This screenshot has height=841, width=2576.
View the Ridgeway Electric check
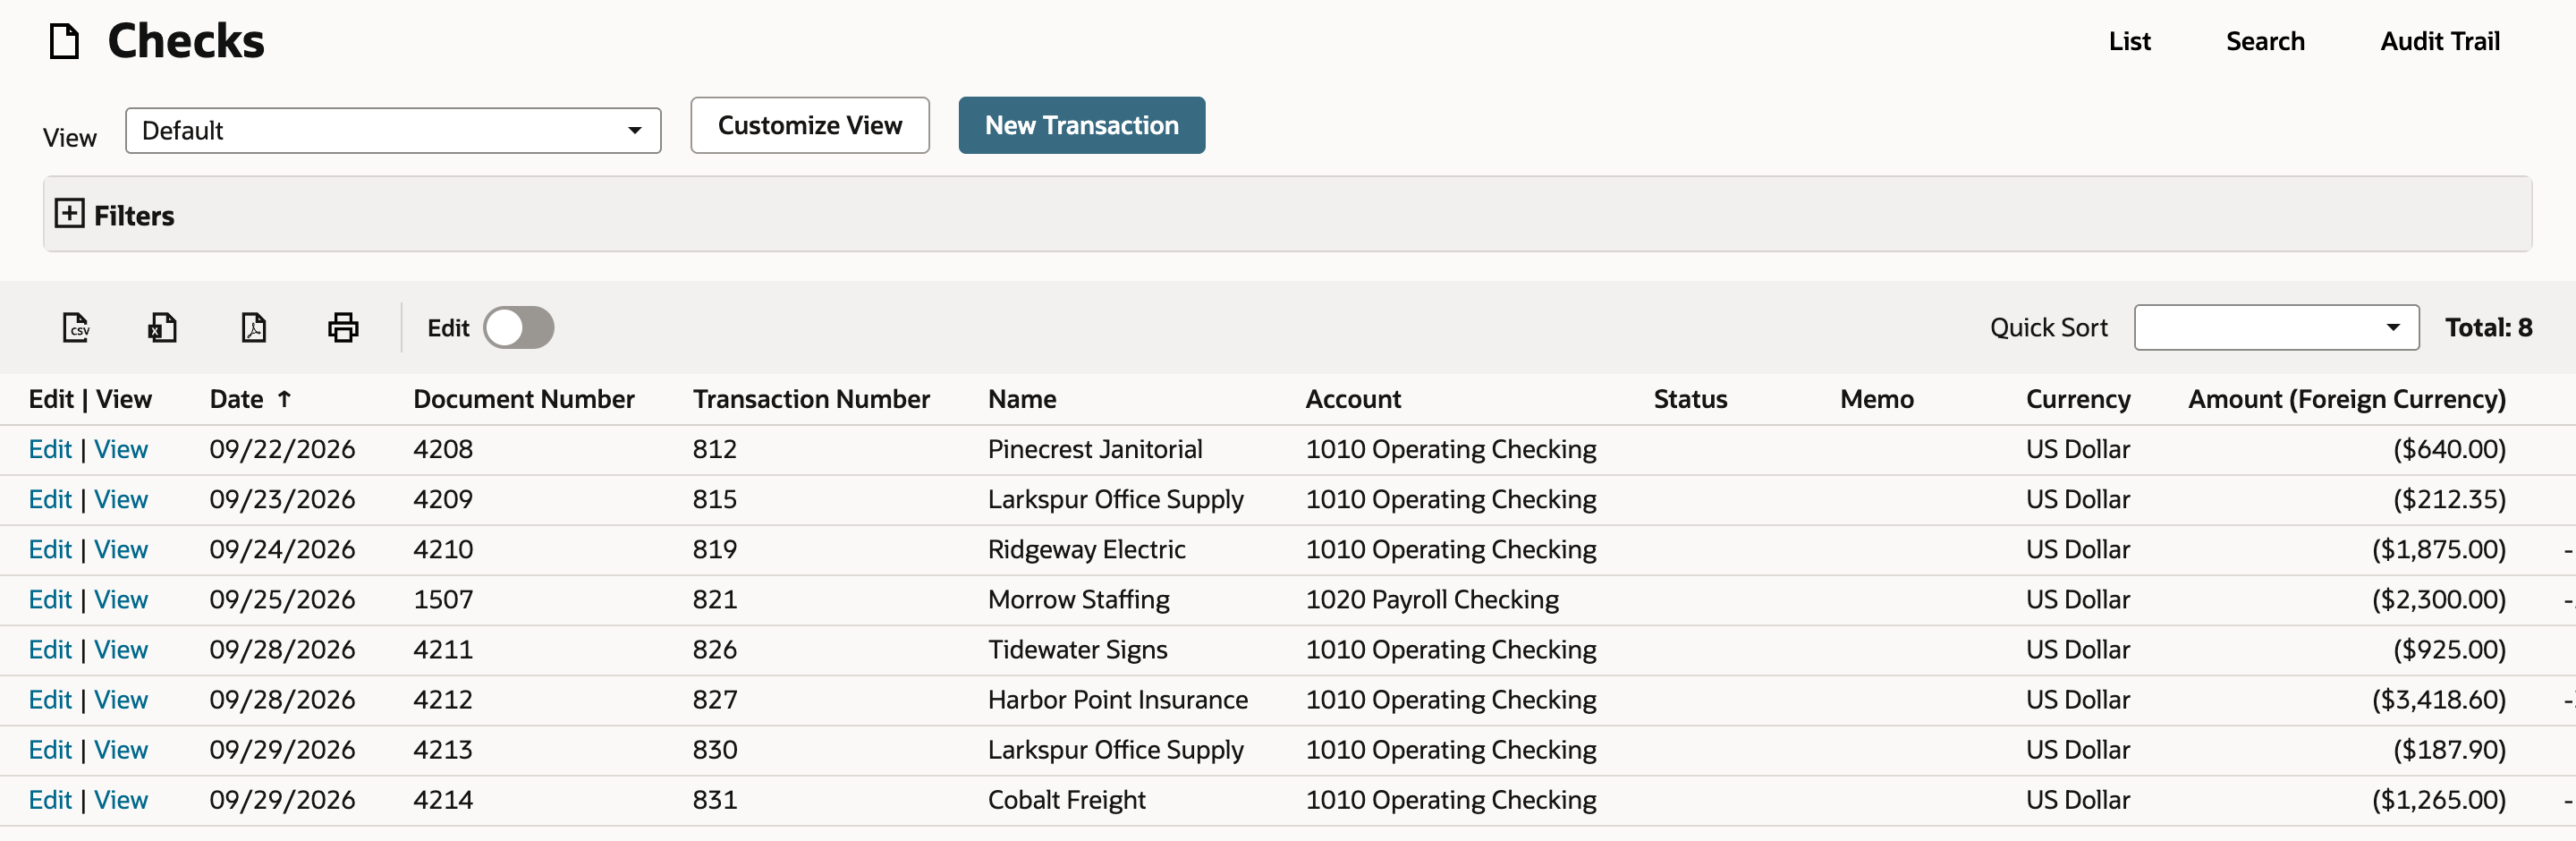[121, 549]
